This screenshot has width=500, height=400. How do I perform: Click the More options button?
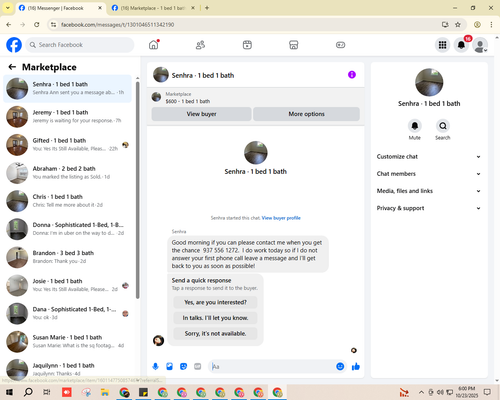[306, 114]
